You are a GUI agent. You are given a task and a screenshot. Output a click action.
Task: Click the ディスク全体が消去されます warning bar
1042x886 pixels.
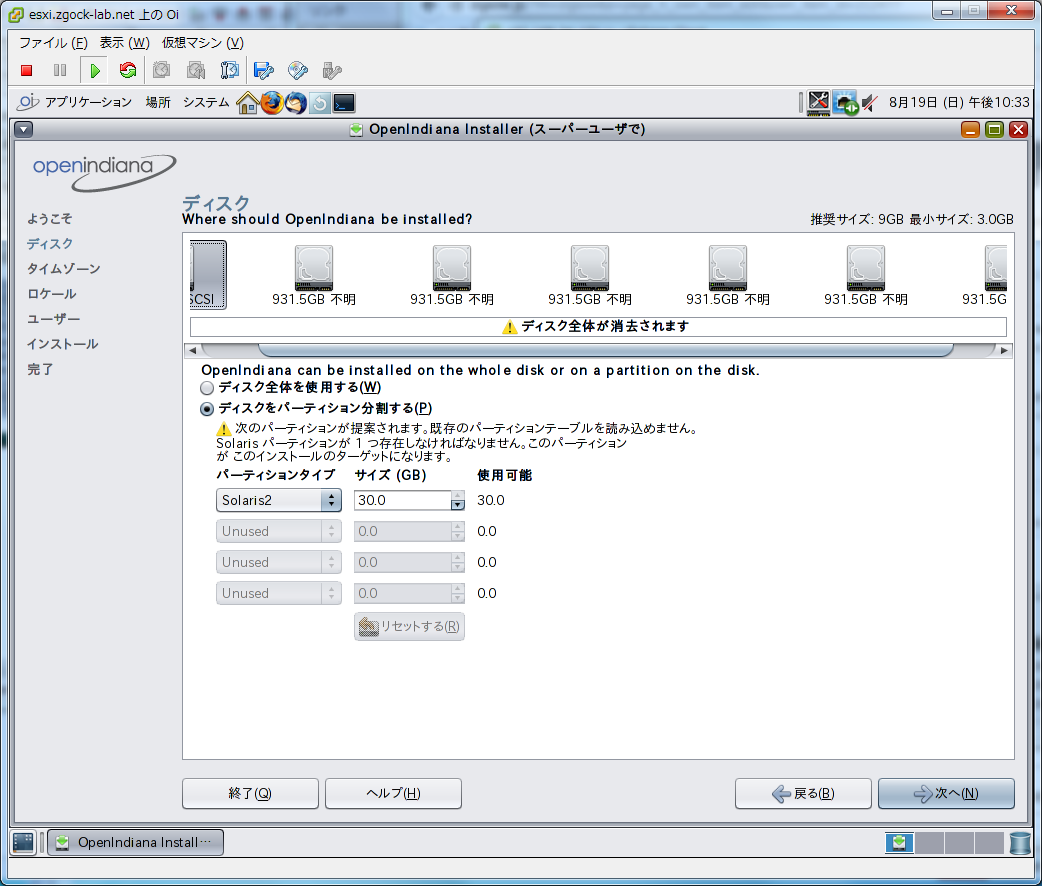tap(597, 326)
